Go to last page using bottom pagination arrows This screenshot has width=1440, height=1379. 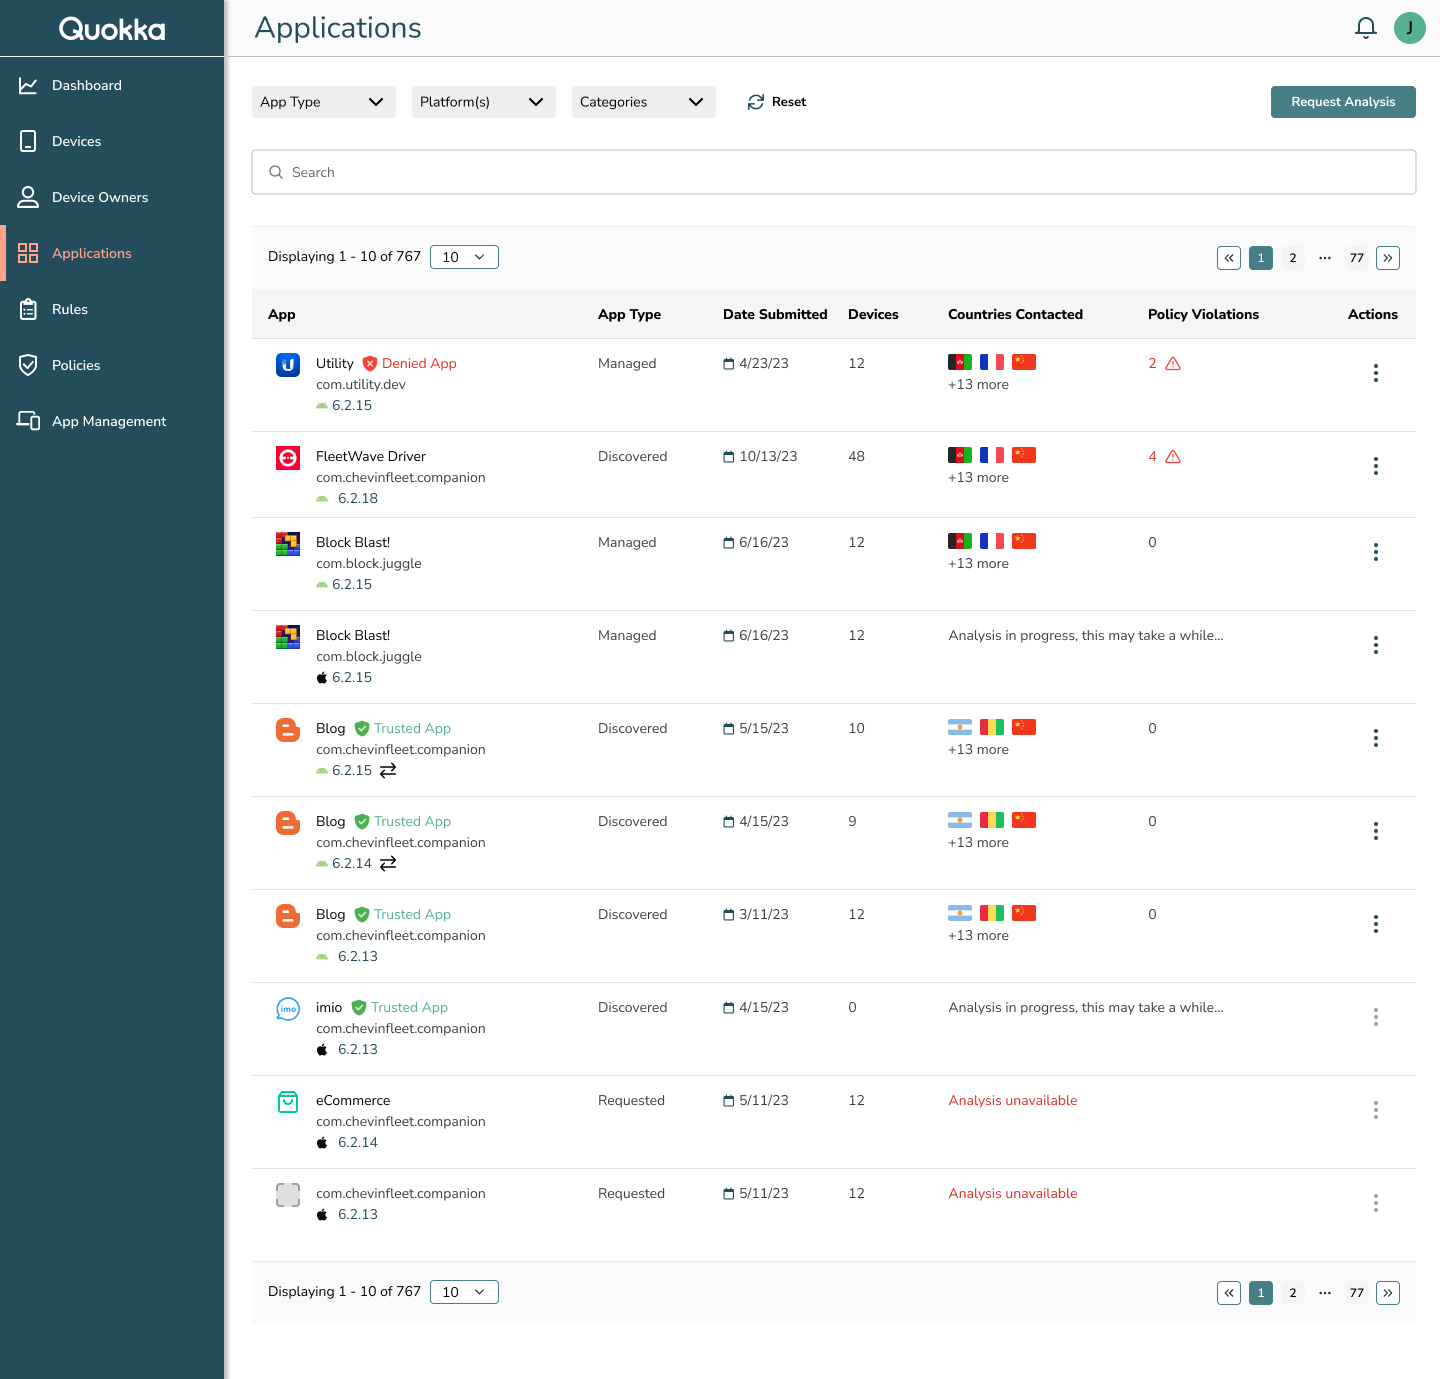[1388, 1293]
